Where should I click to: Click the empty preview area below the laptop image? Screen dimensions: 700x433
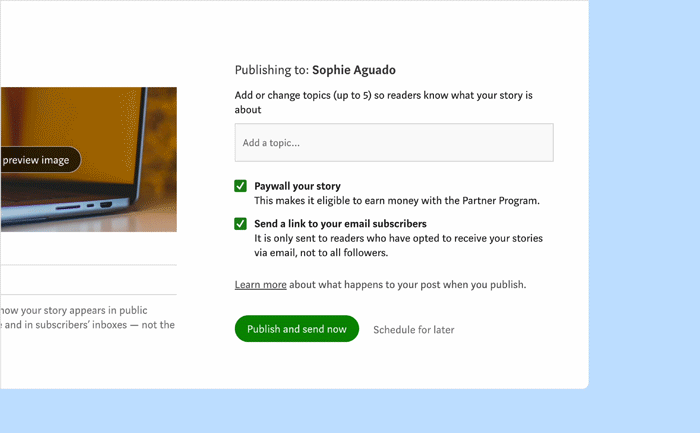(88, 248)
